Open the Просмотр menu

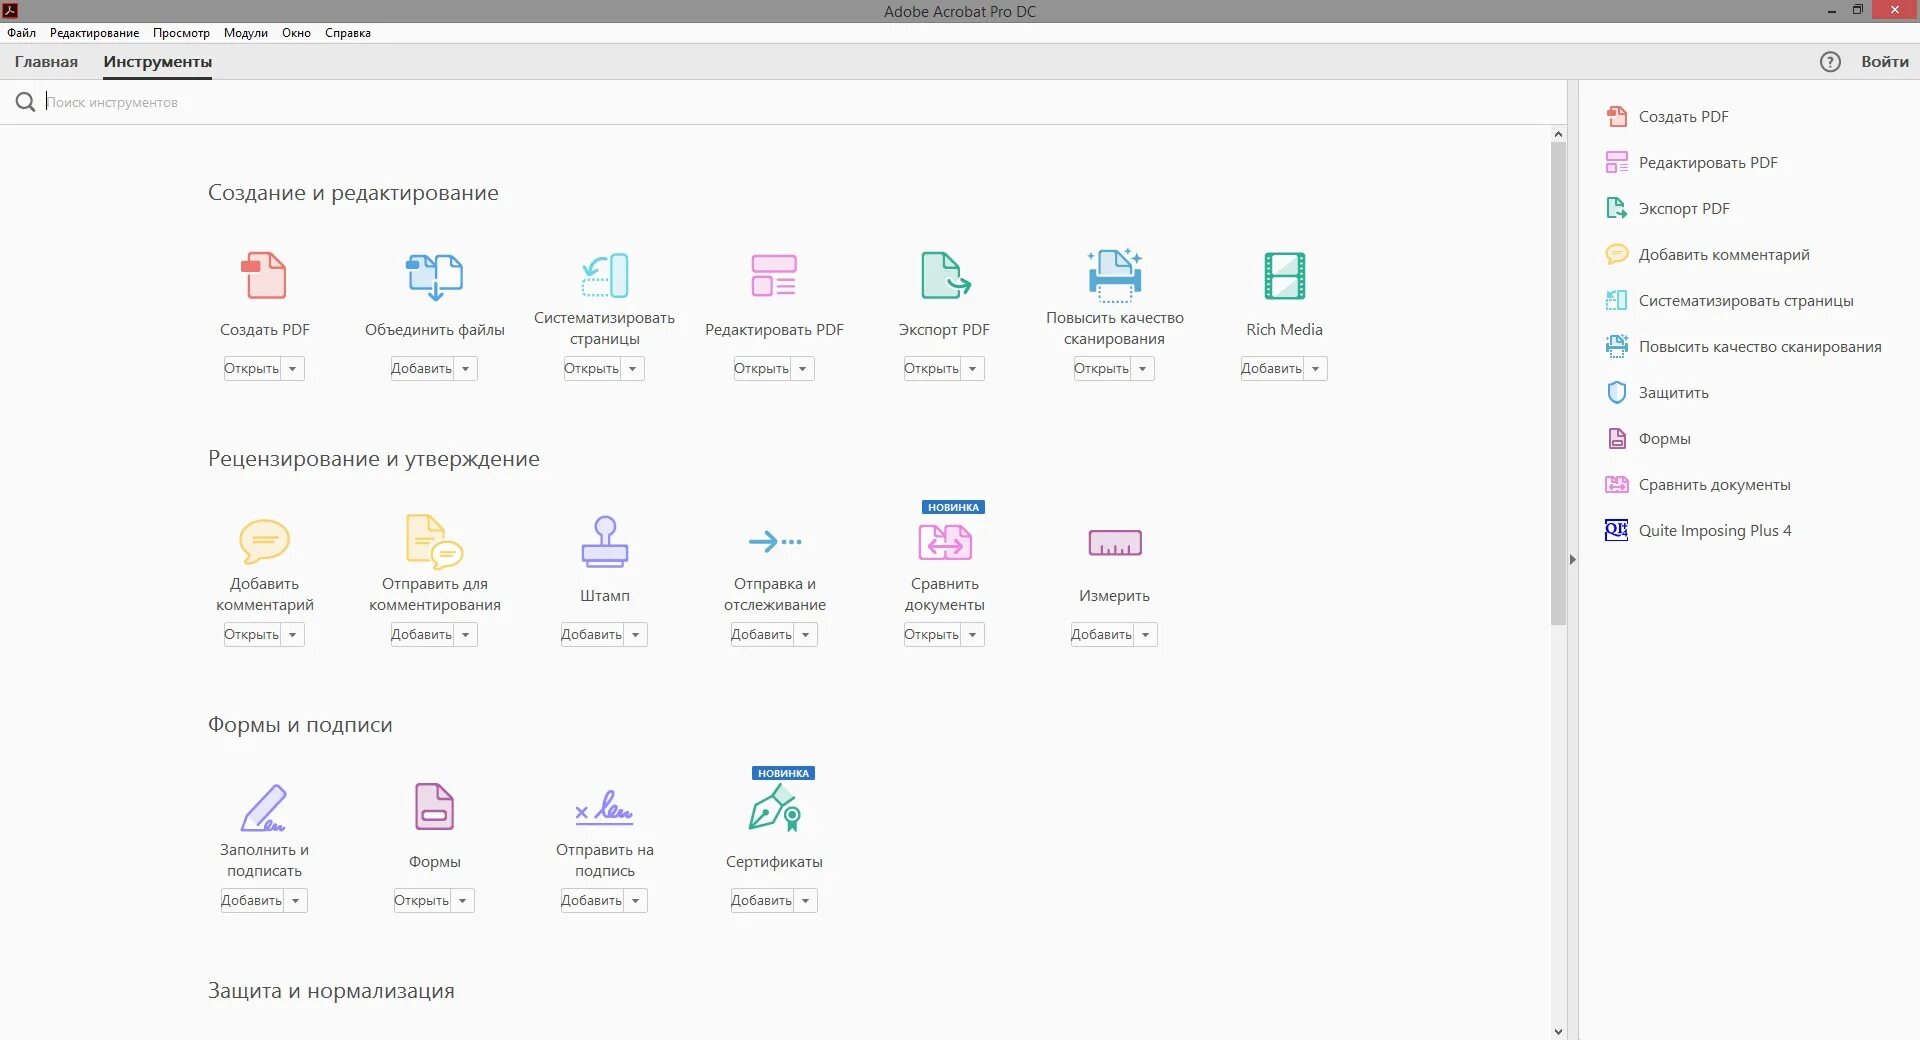tap(181, 33)
